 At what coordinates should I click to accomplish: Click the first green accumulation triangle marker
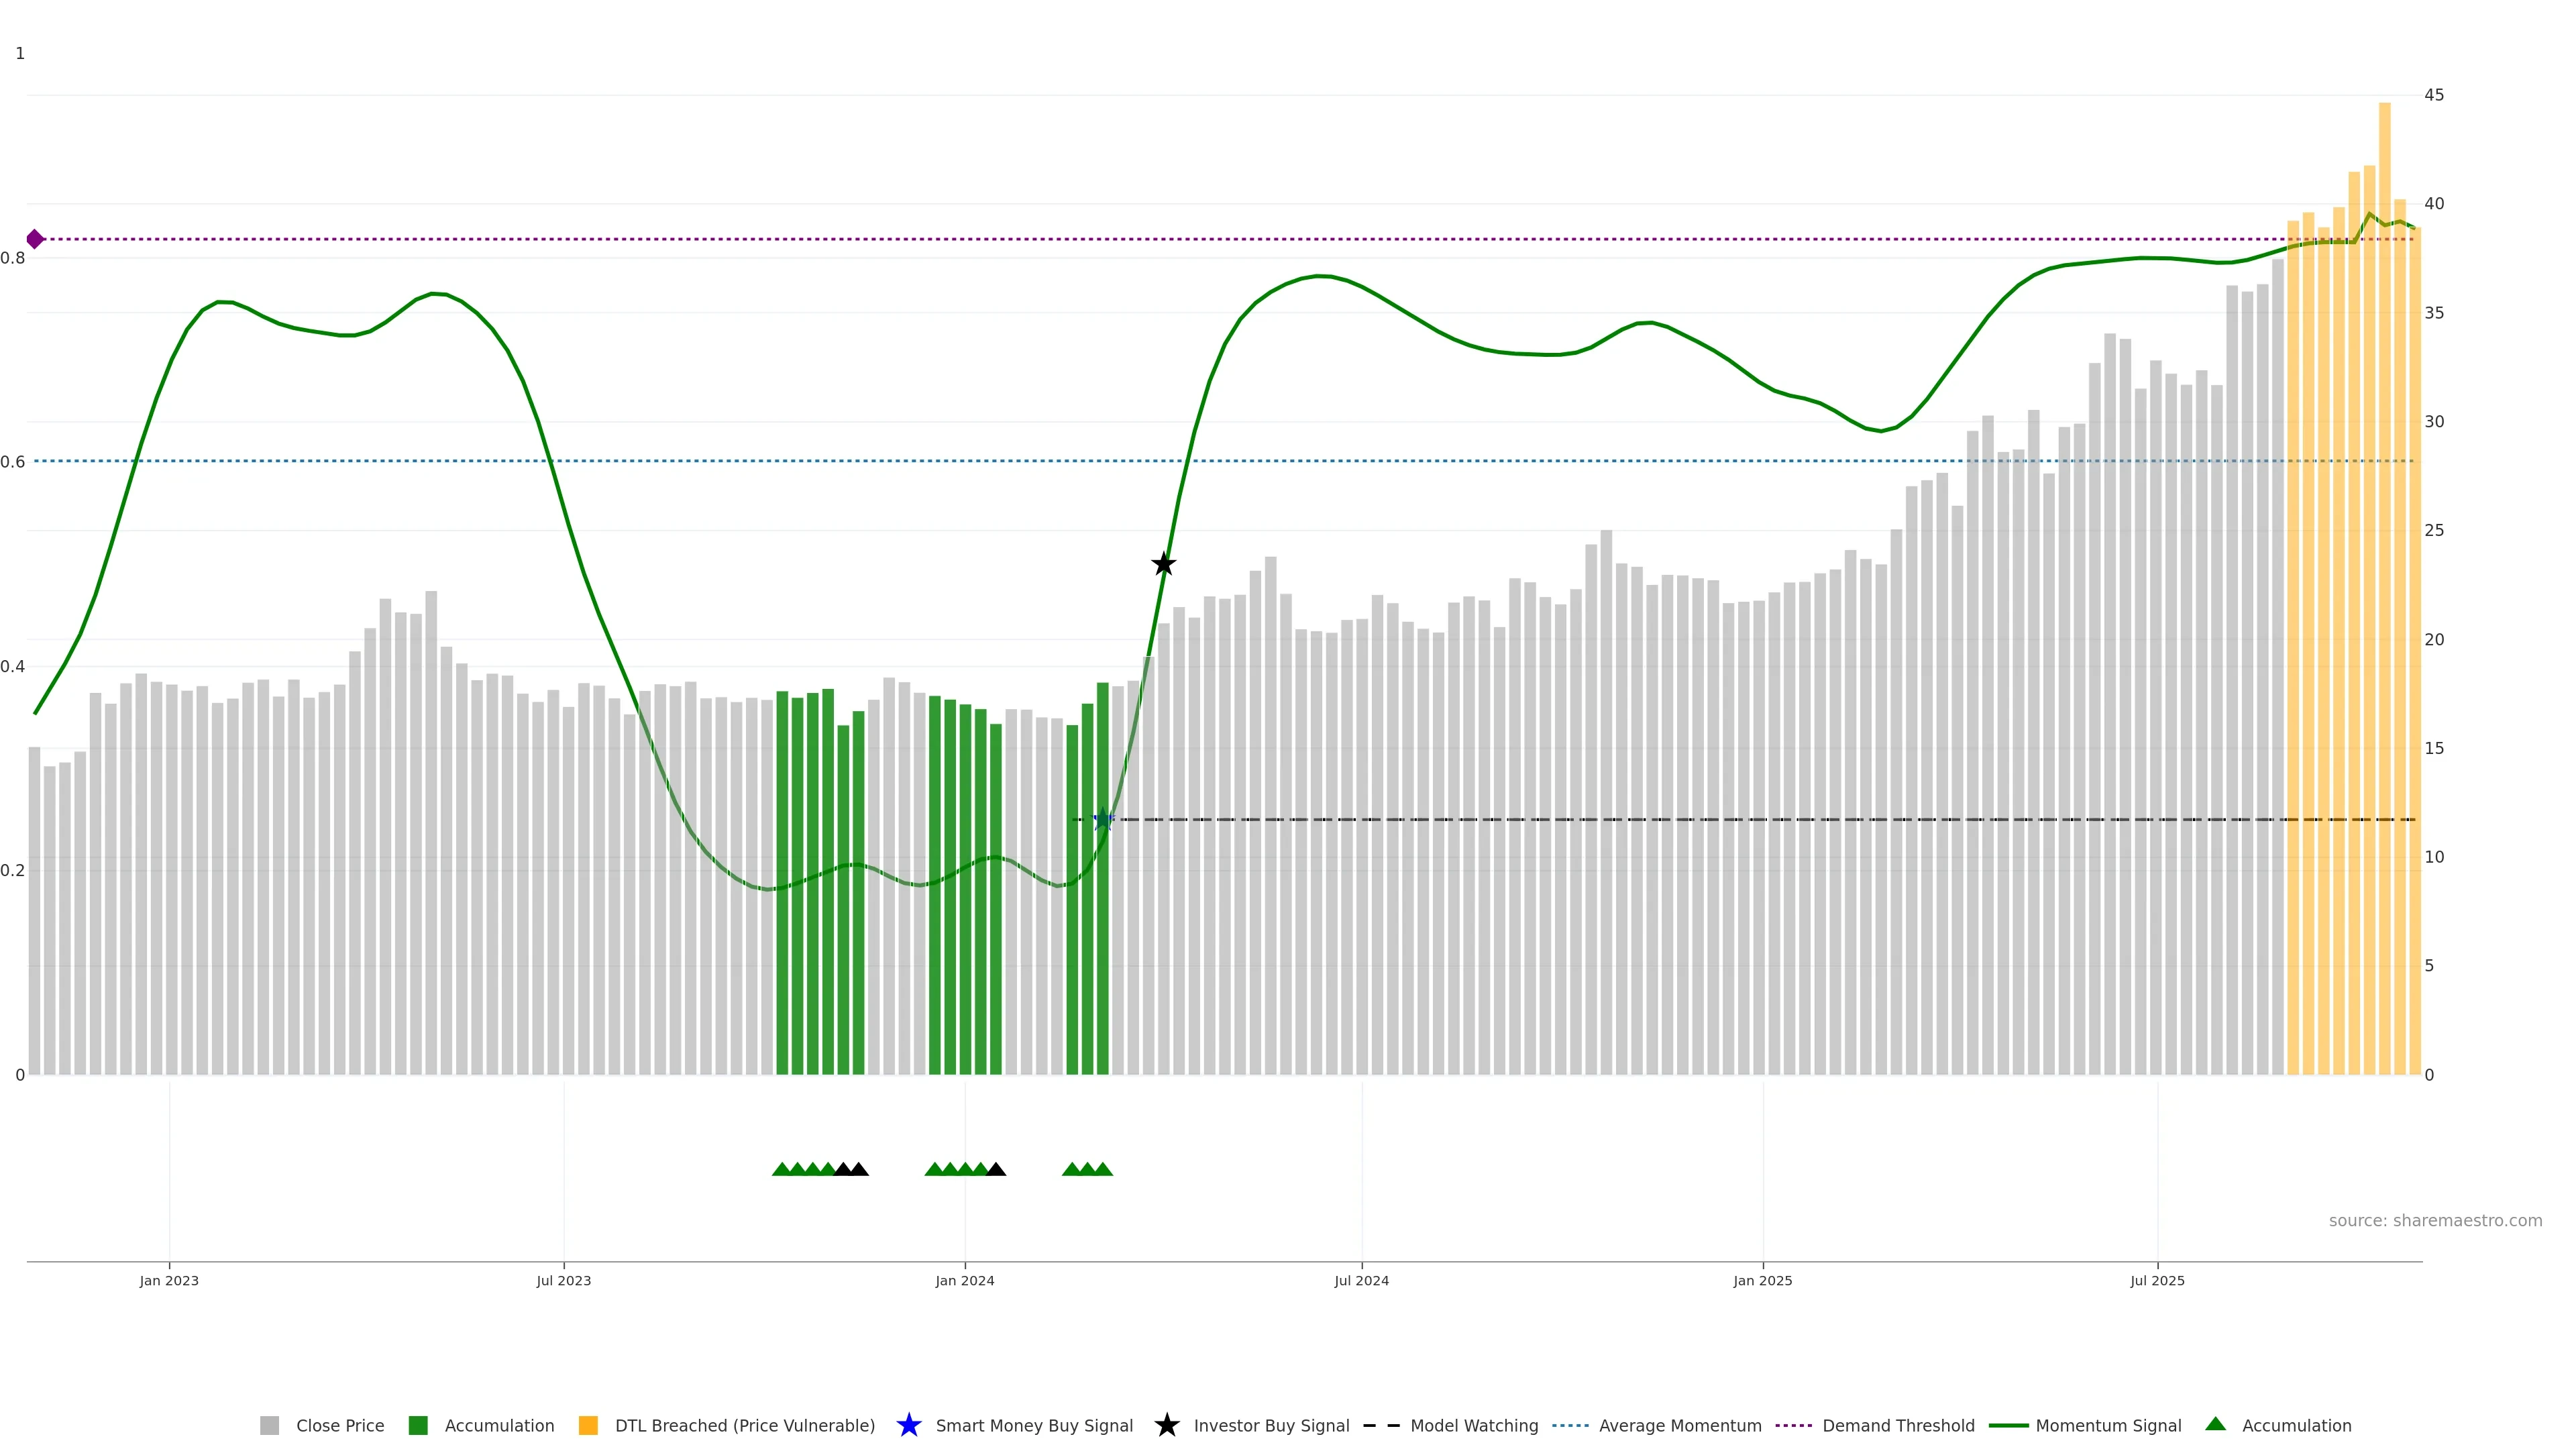point(782,1169)
